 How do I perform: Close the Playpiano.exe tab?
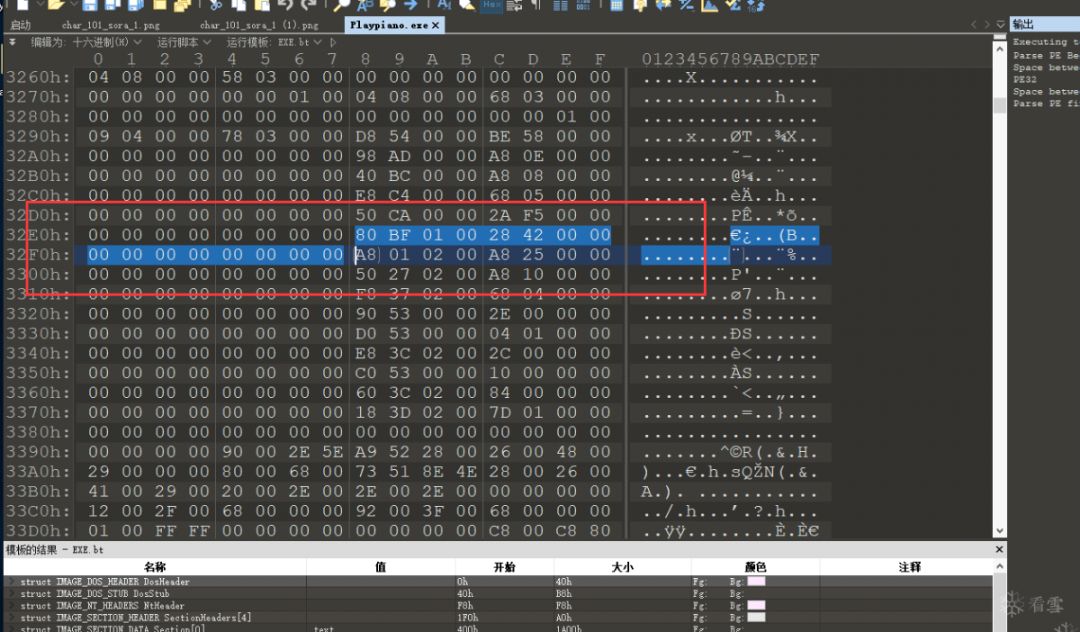(435, 25)
